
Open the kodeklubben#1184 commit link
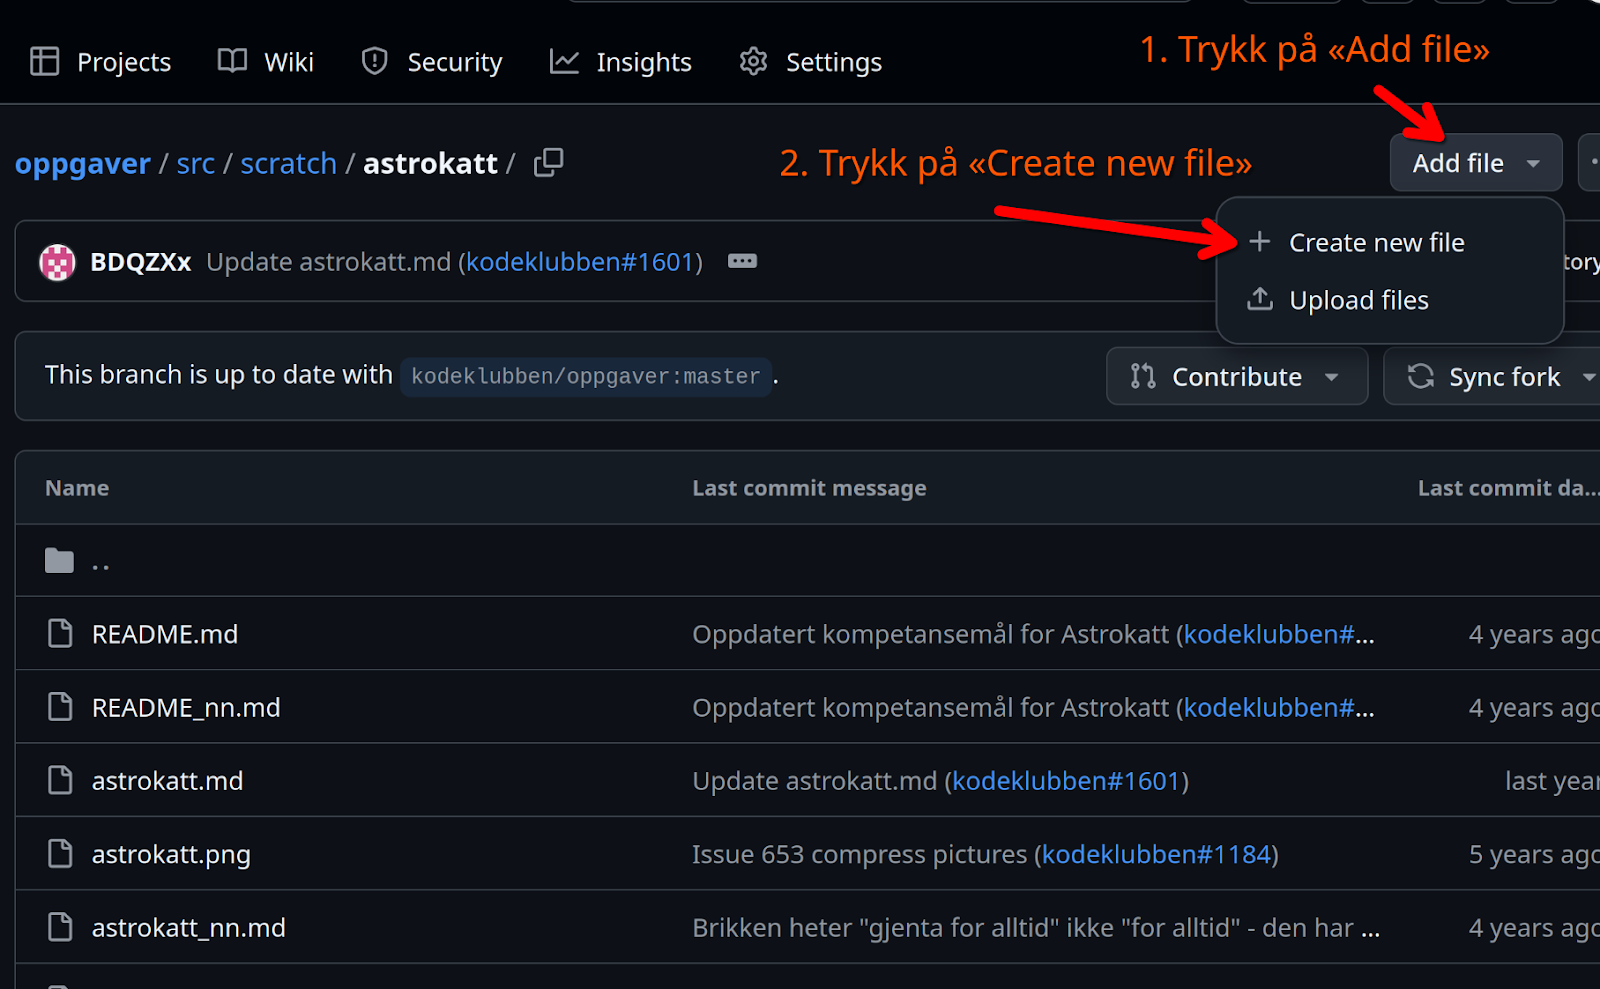[1156, 854]
